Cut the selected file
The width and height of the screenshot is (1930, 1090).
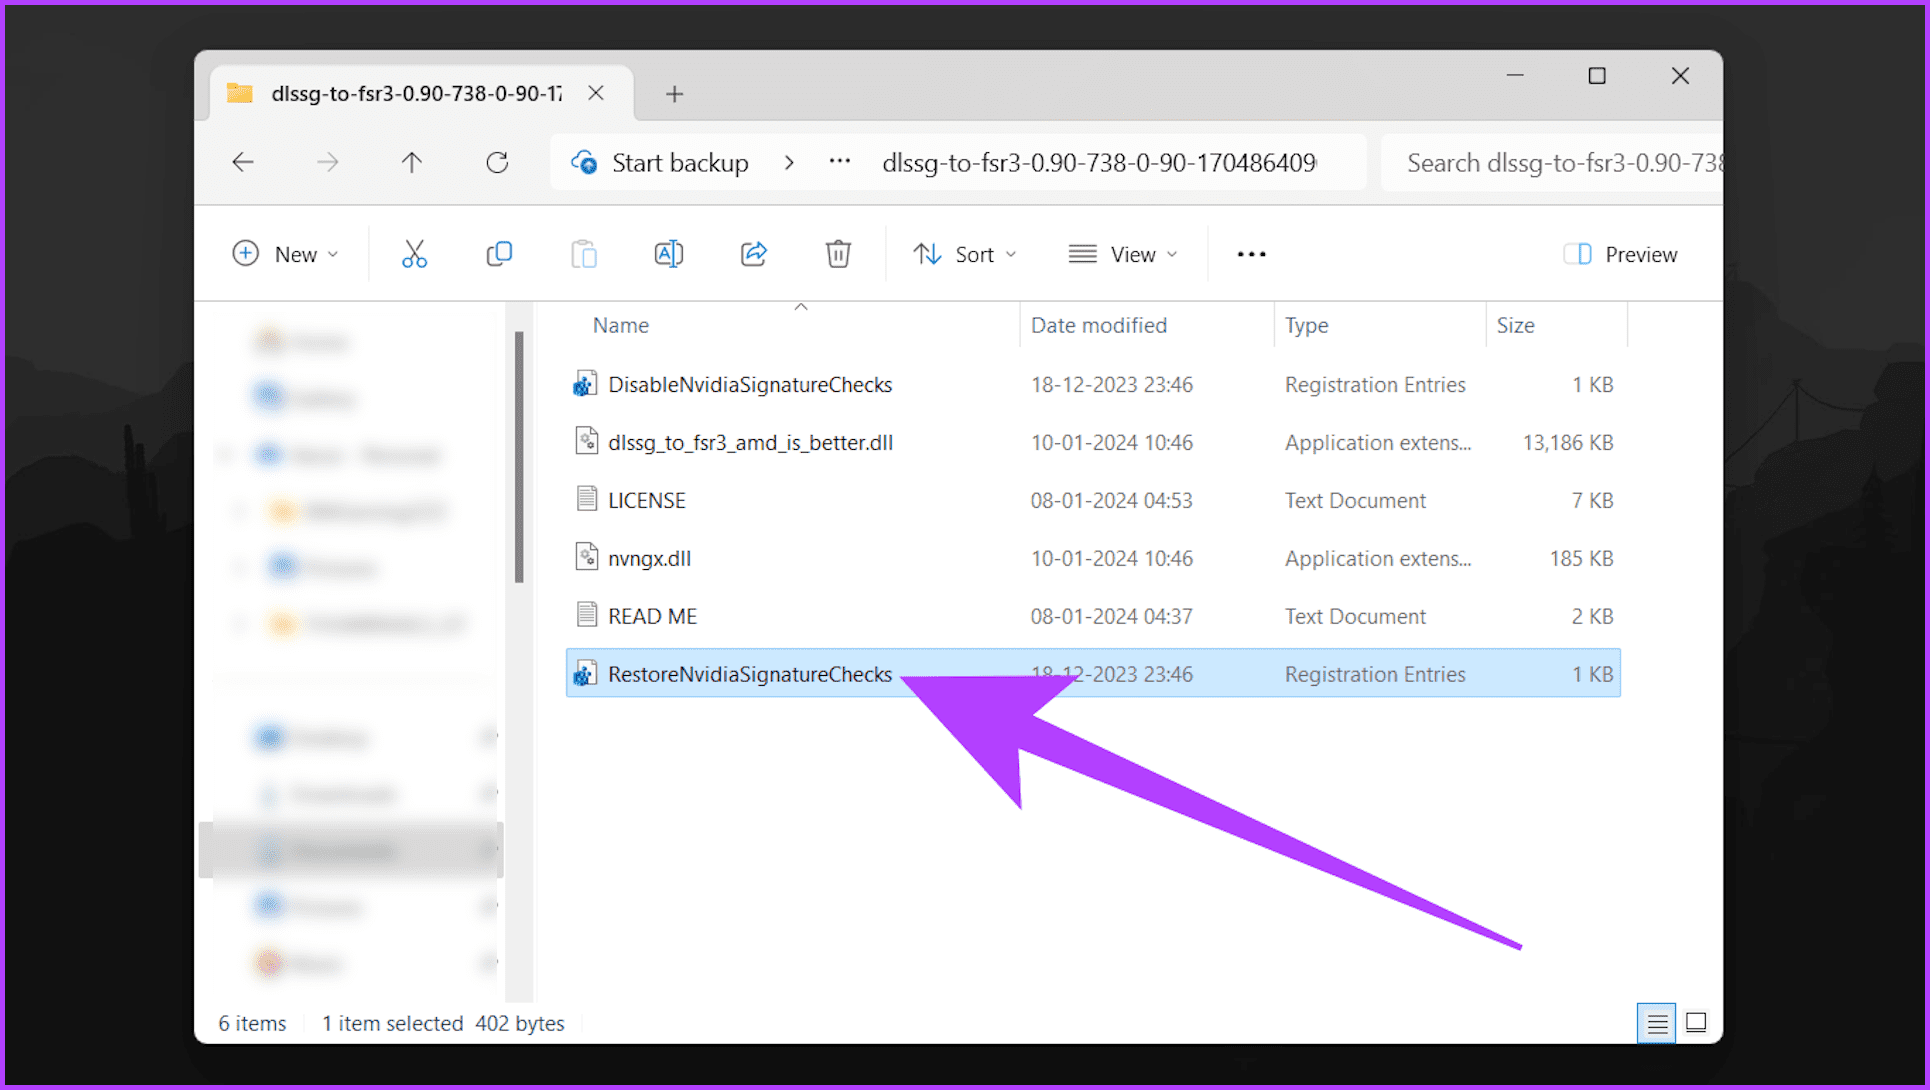pyautogui.click(x=414, y=253)
